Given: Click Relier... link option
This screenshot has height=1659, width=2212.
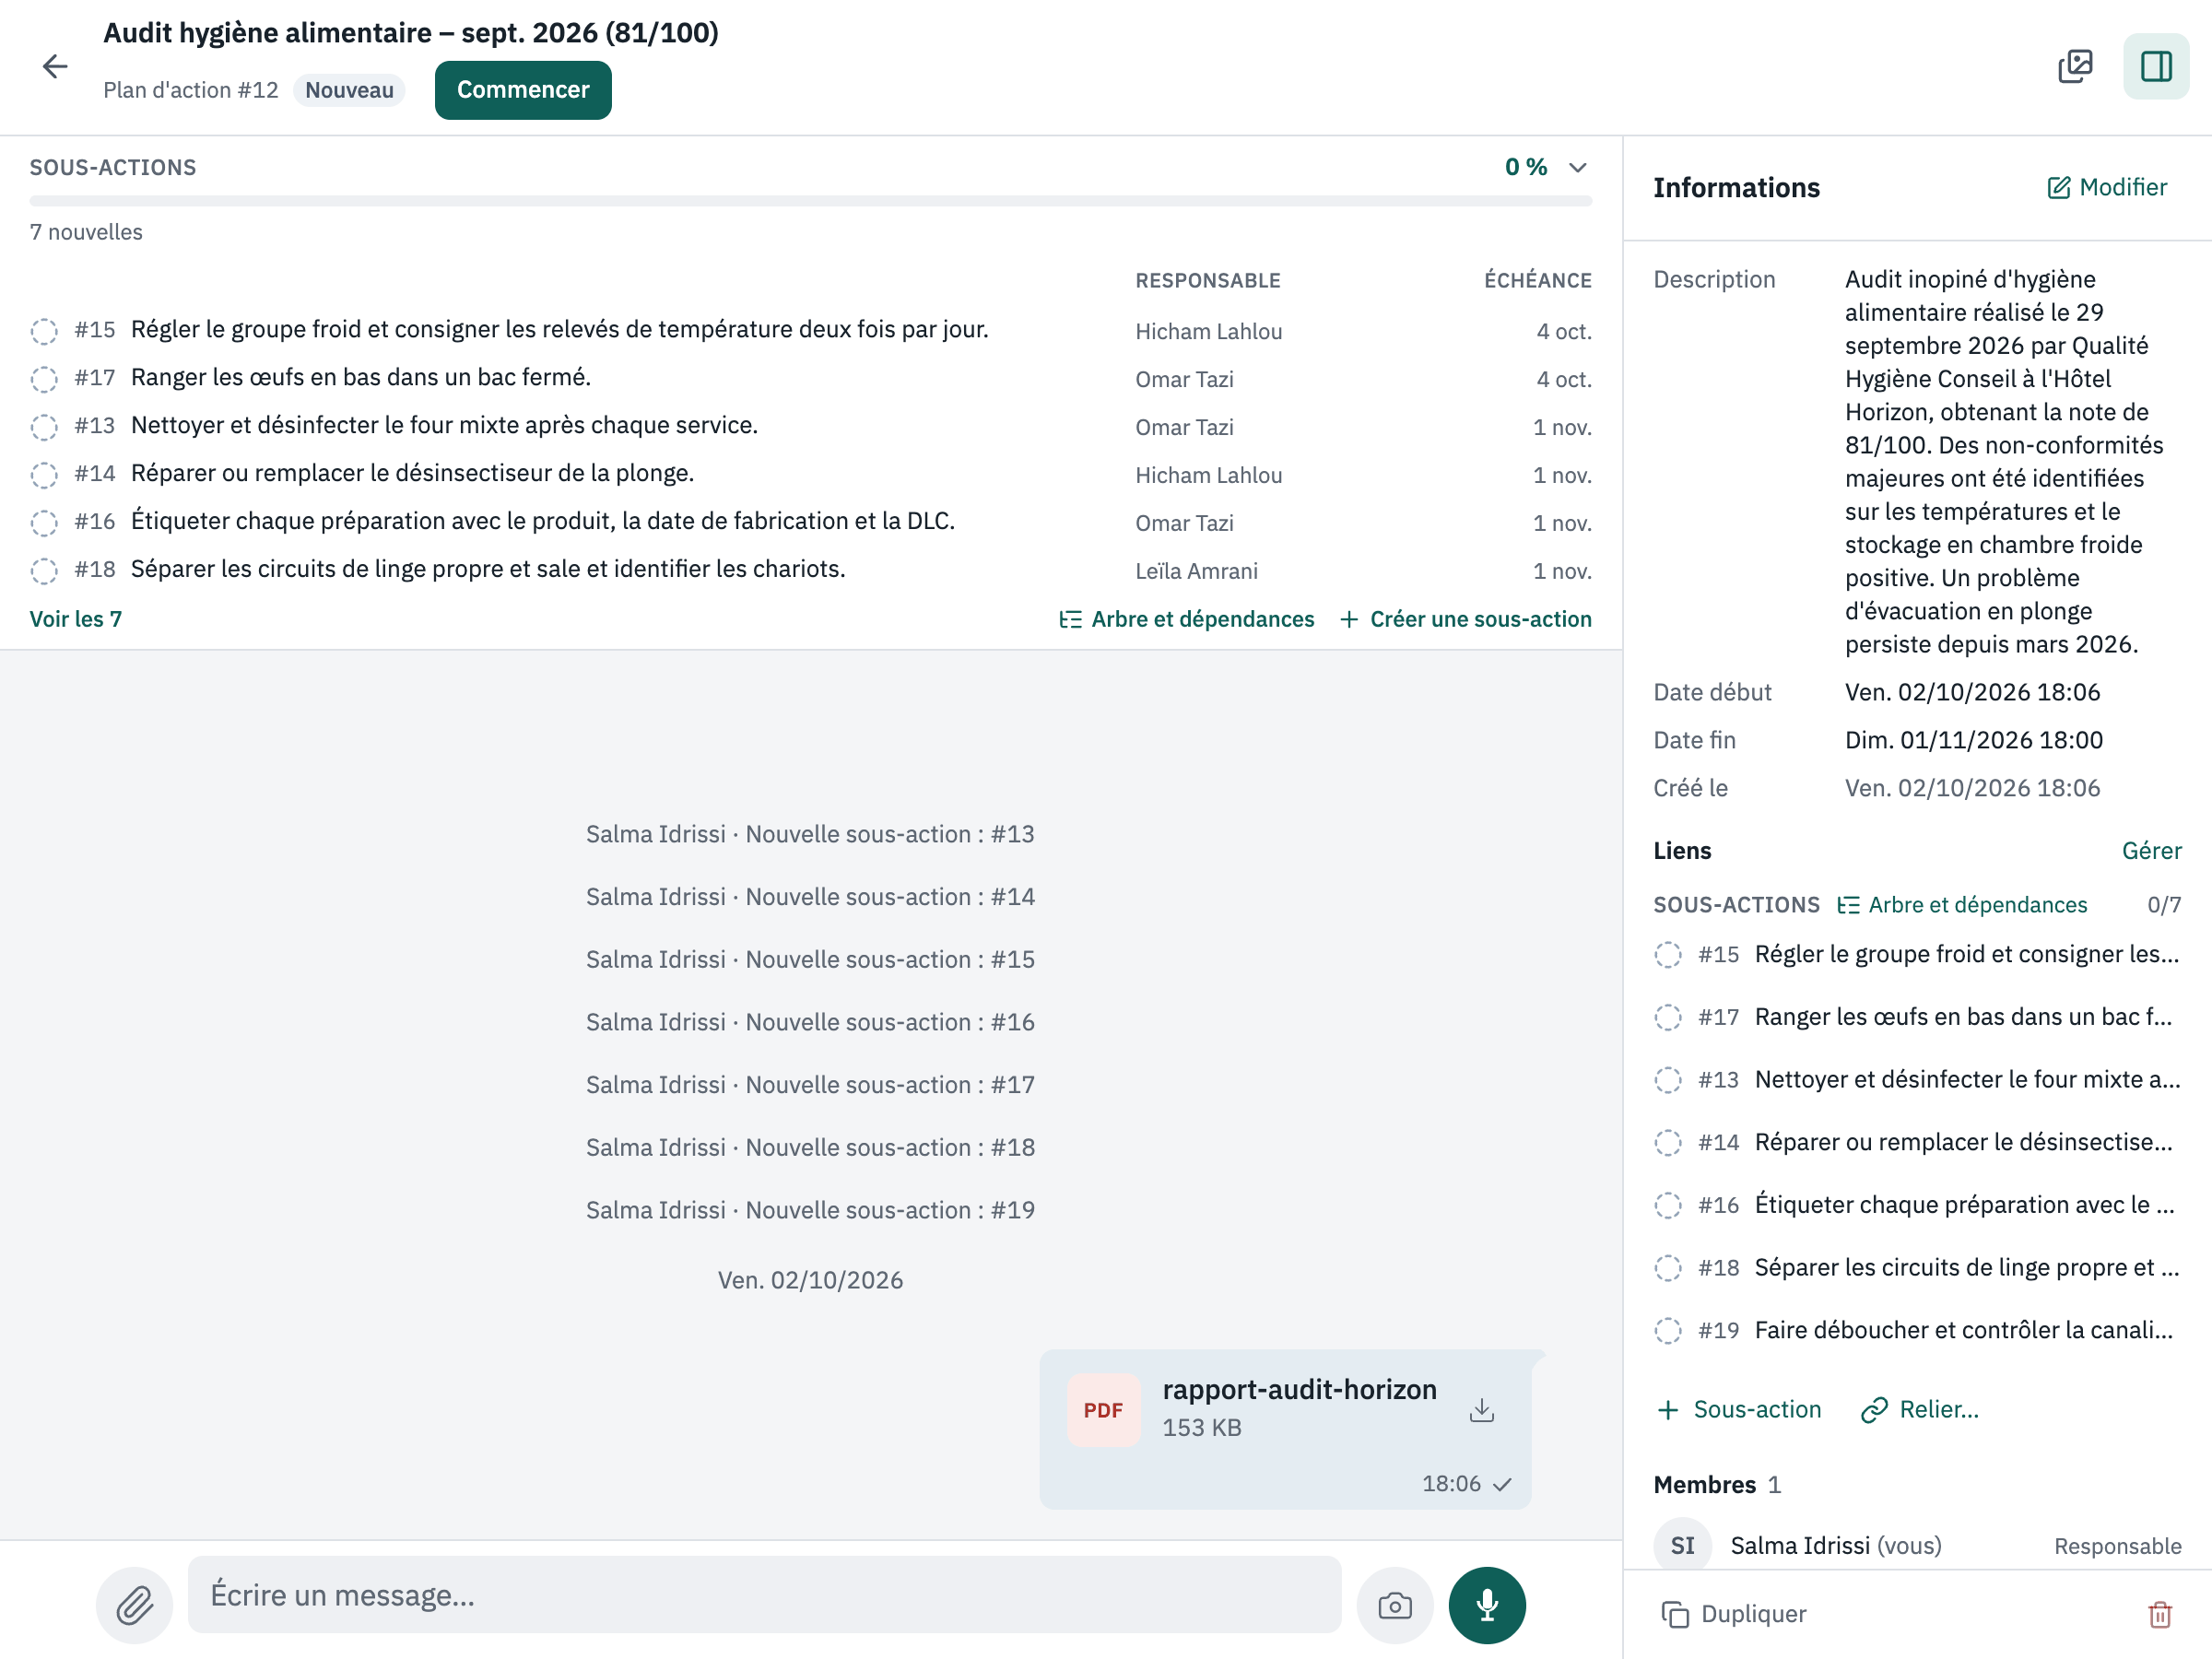Looking at the screenshot, I should [1920, 1409].
